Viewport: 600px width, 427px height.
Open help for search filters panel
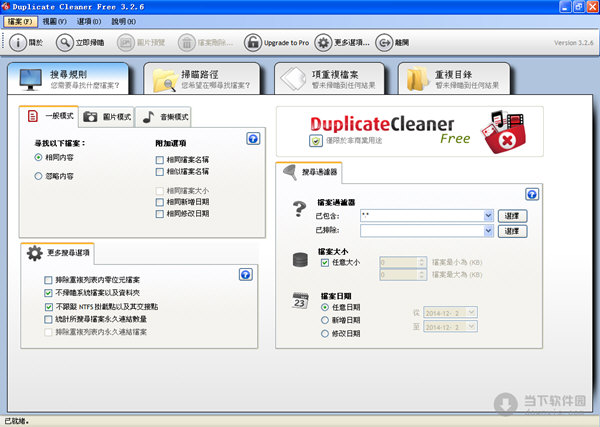pyautogui.click(x=532, y=194)
